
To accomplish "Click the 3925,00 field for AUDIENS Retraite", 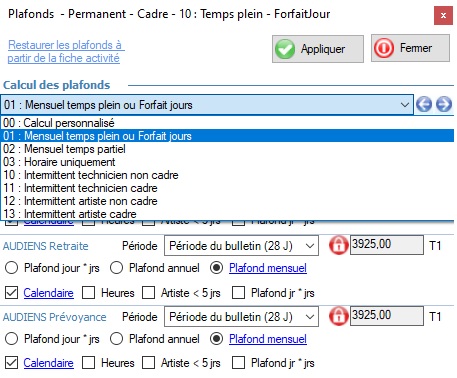I will click(x=387, y=245).
